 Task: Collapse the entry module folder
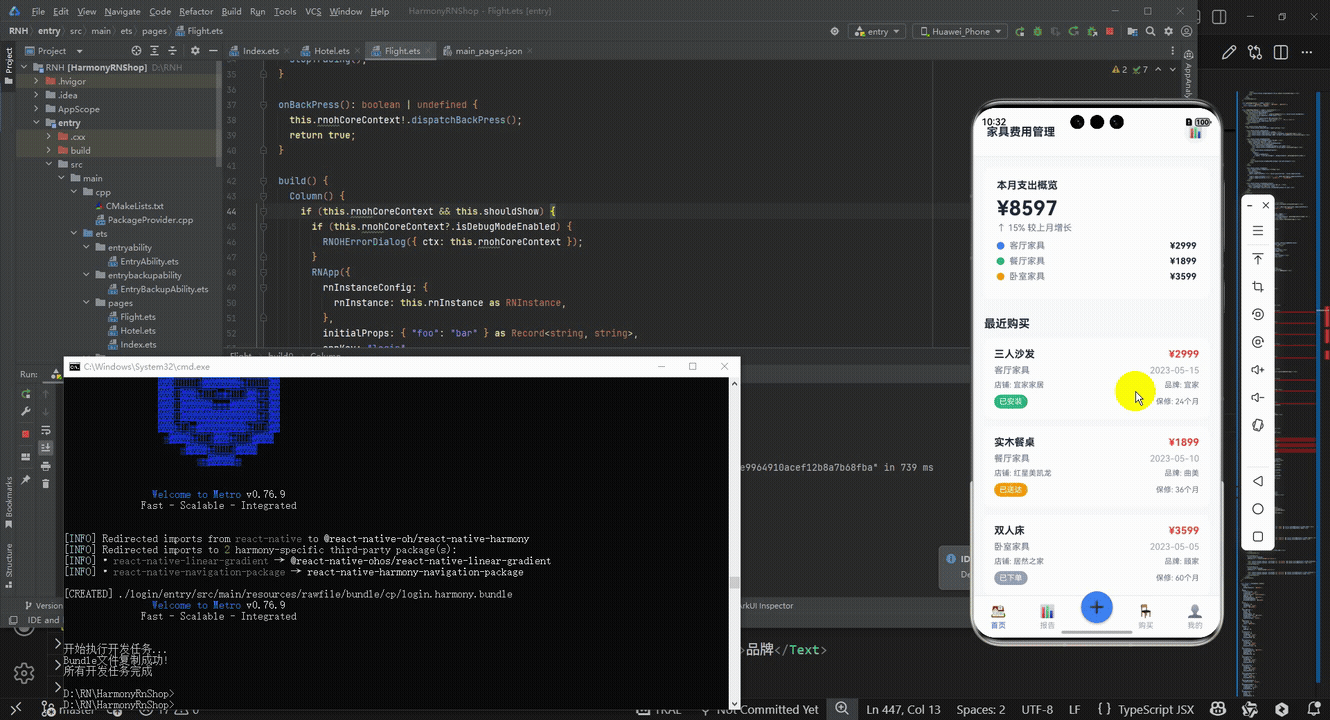tap(36, 123)
